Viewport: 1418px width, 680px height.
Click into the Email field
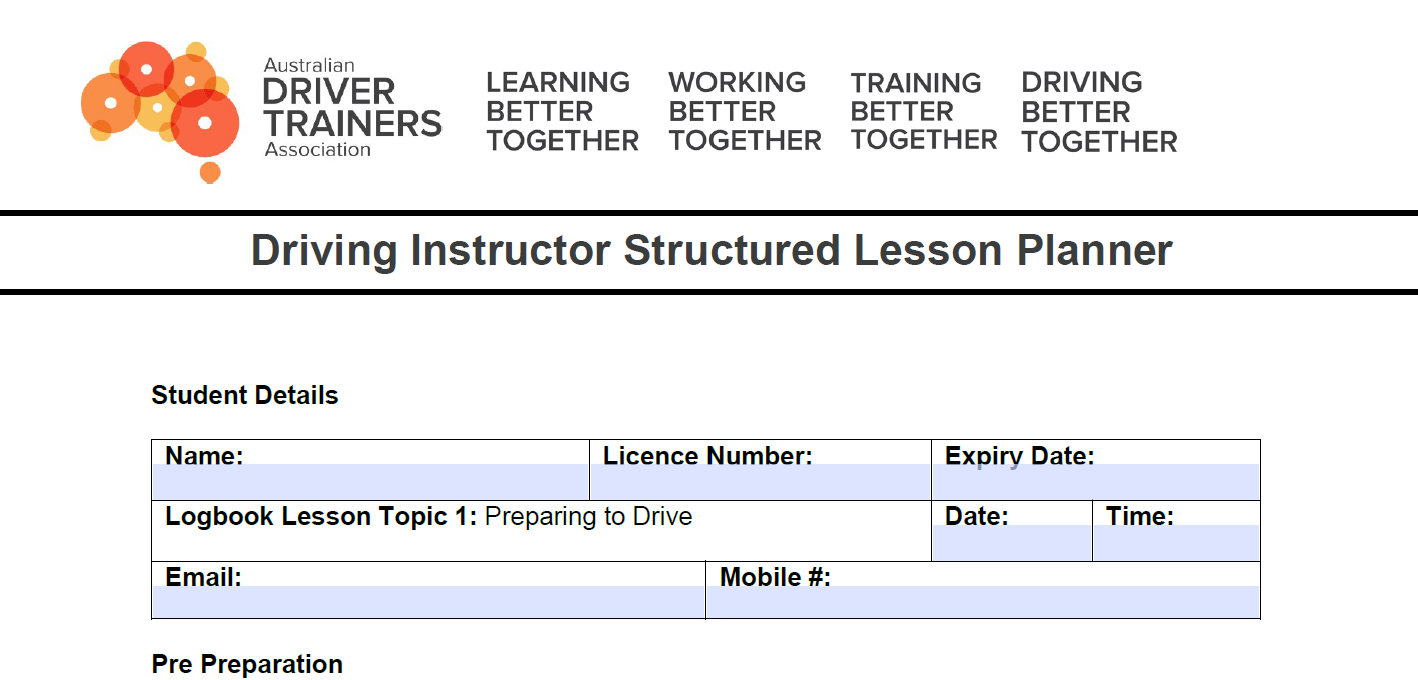coord(428,602)
